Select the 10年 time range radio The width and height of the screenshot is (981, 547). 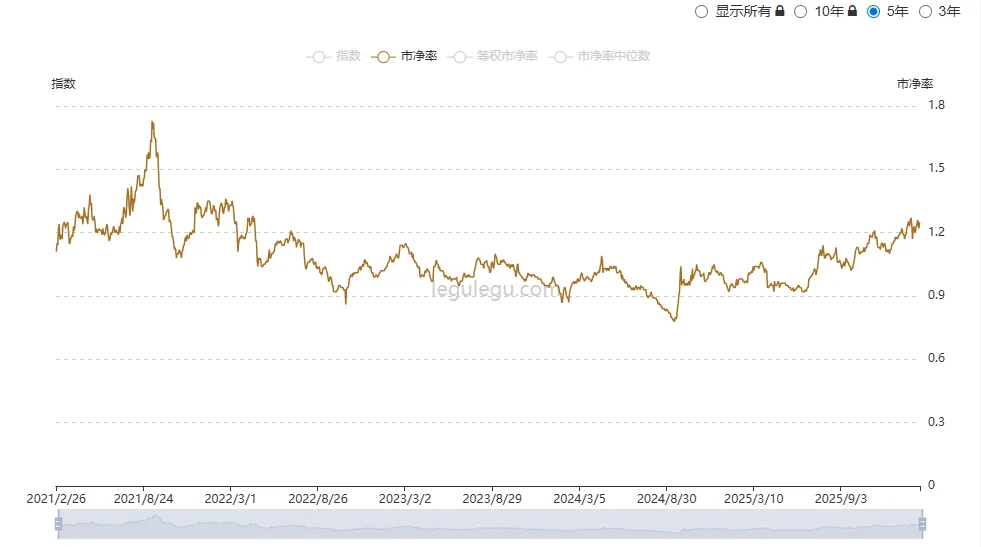tap(801, 12)
